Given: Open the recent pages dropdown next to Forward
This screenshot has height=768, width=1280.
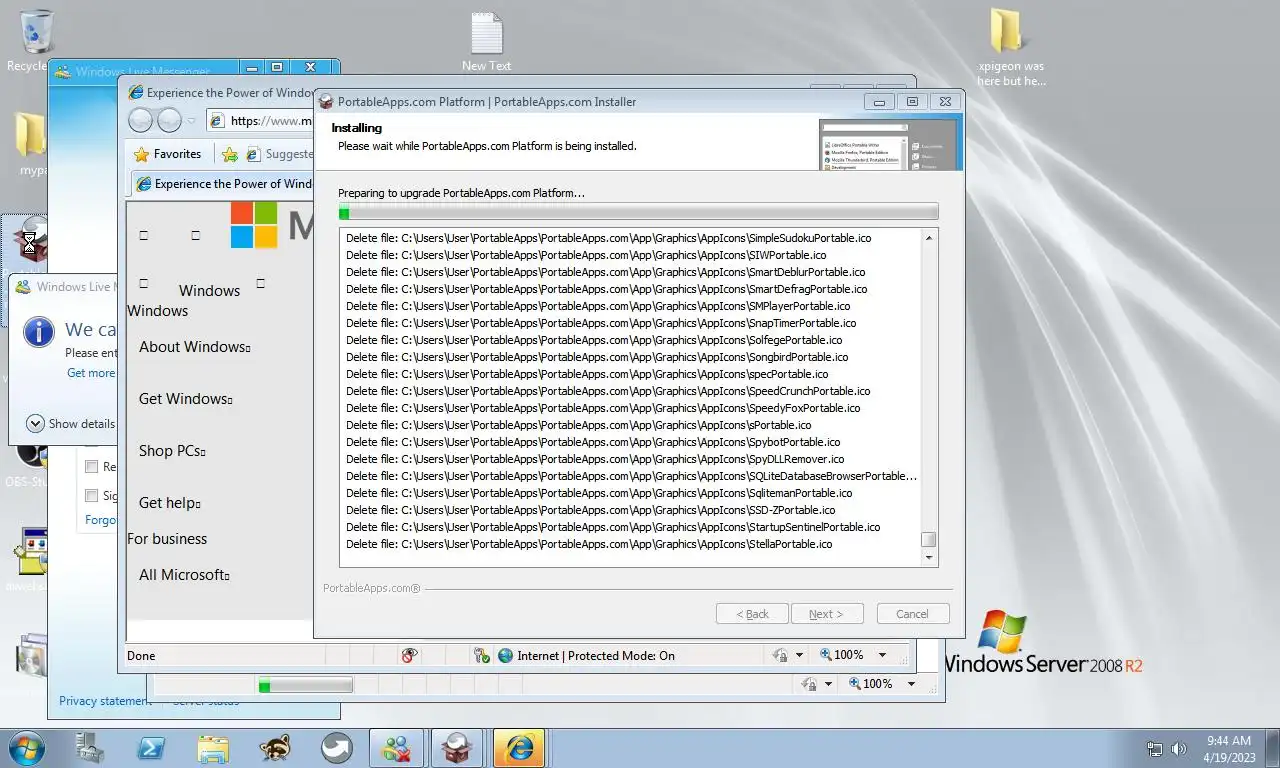Looking at the screenshot, I should click(192, 121).
